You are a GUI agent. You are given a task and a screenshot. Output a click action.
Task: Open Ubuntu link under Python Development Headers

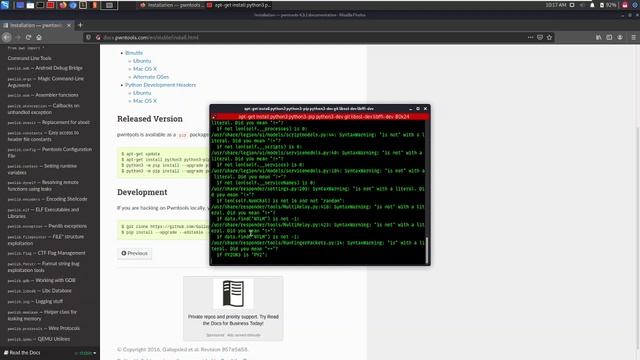tap(142, 93)
